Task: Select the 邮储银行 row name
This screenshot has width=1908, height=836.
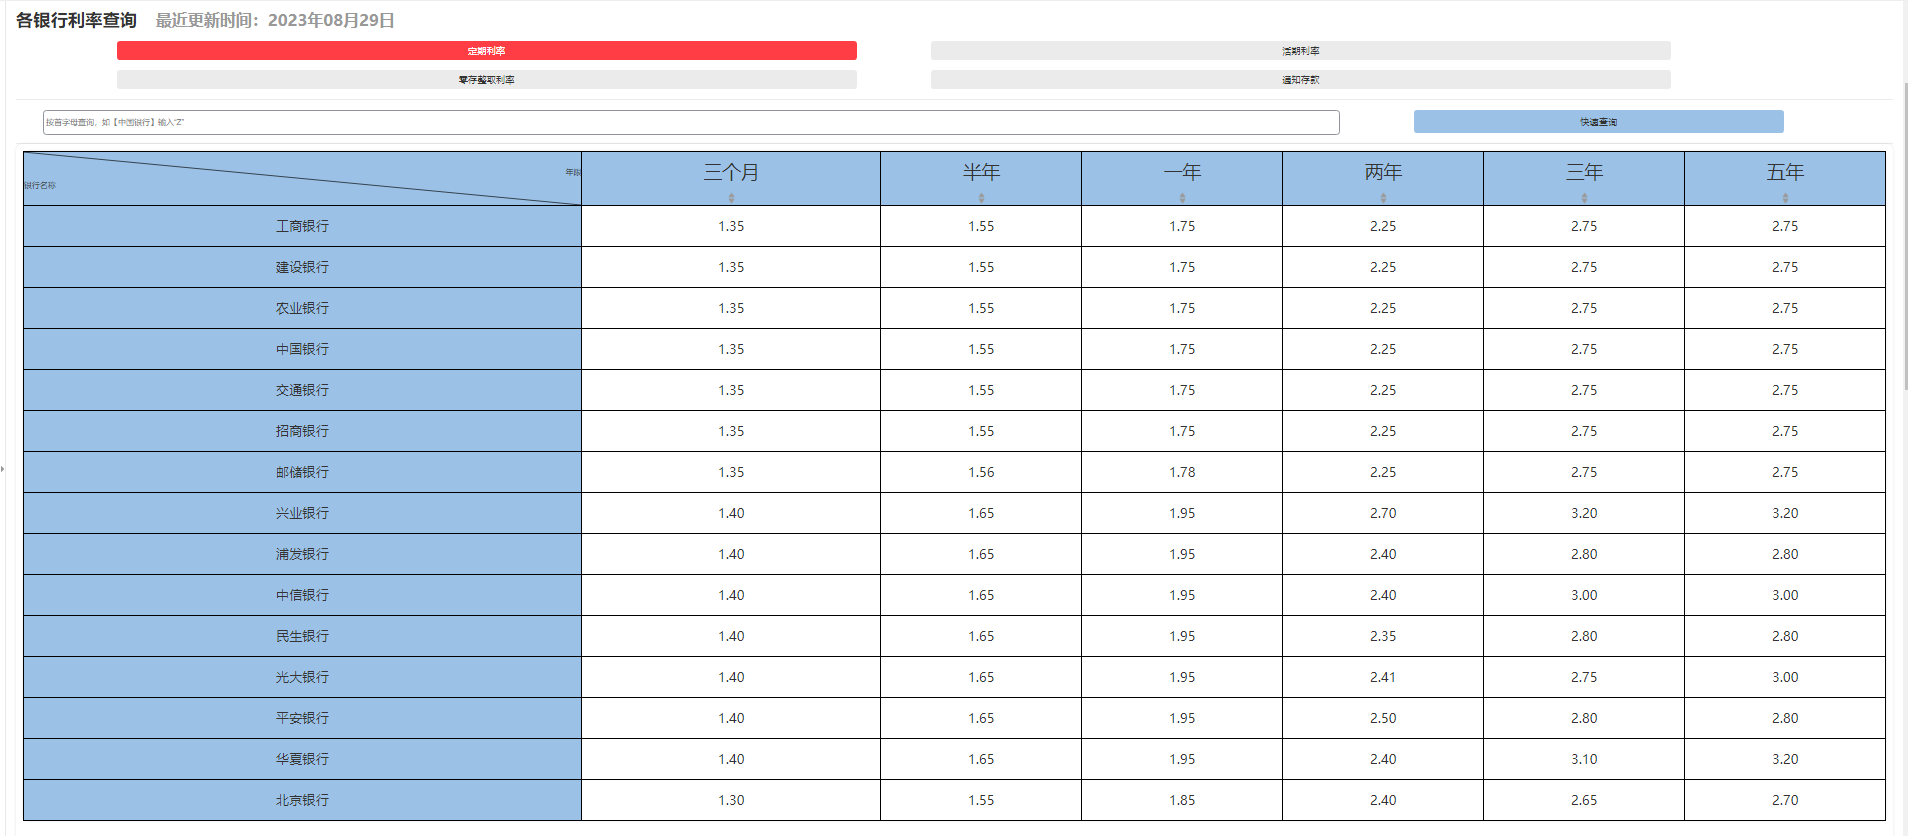Action: point(302,472)
